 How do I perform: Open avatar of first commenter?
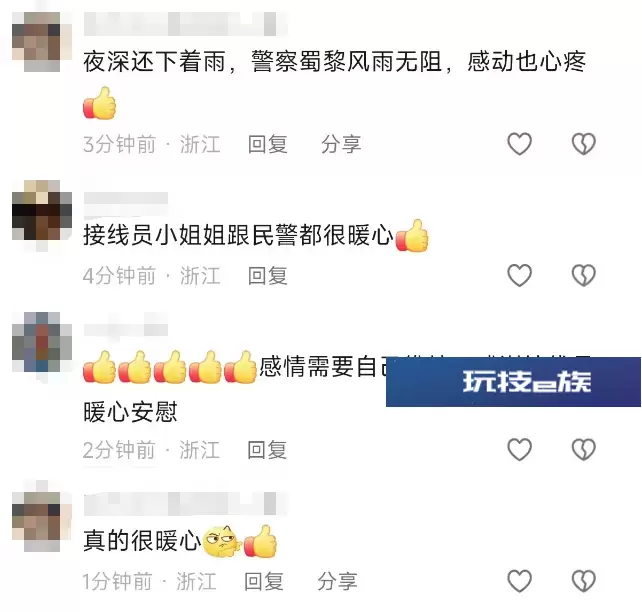click(x=42, y=42)
